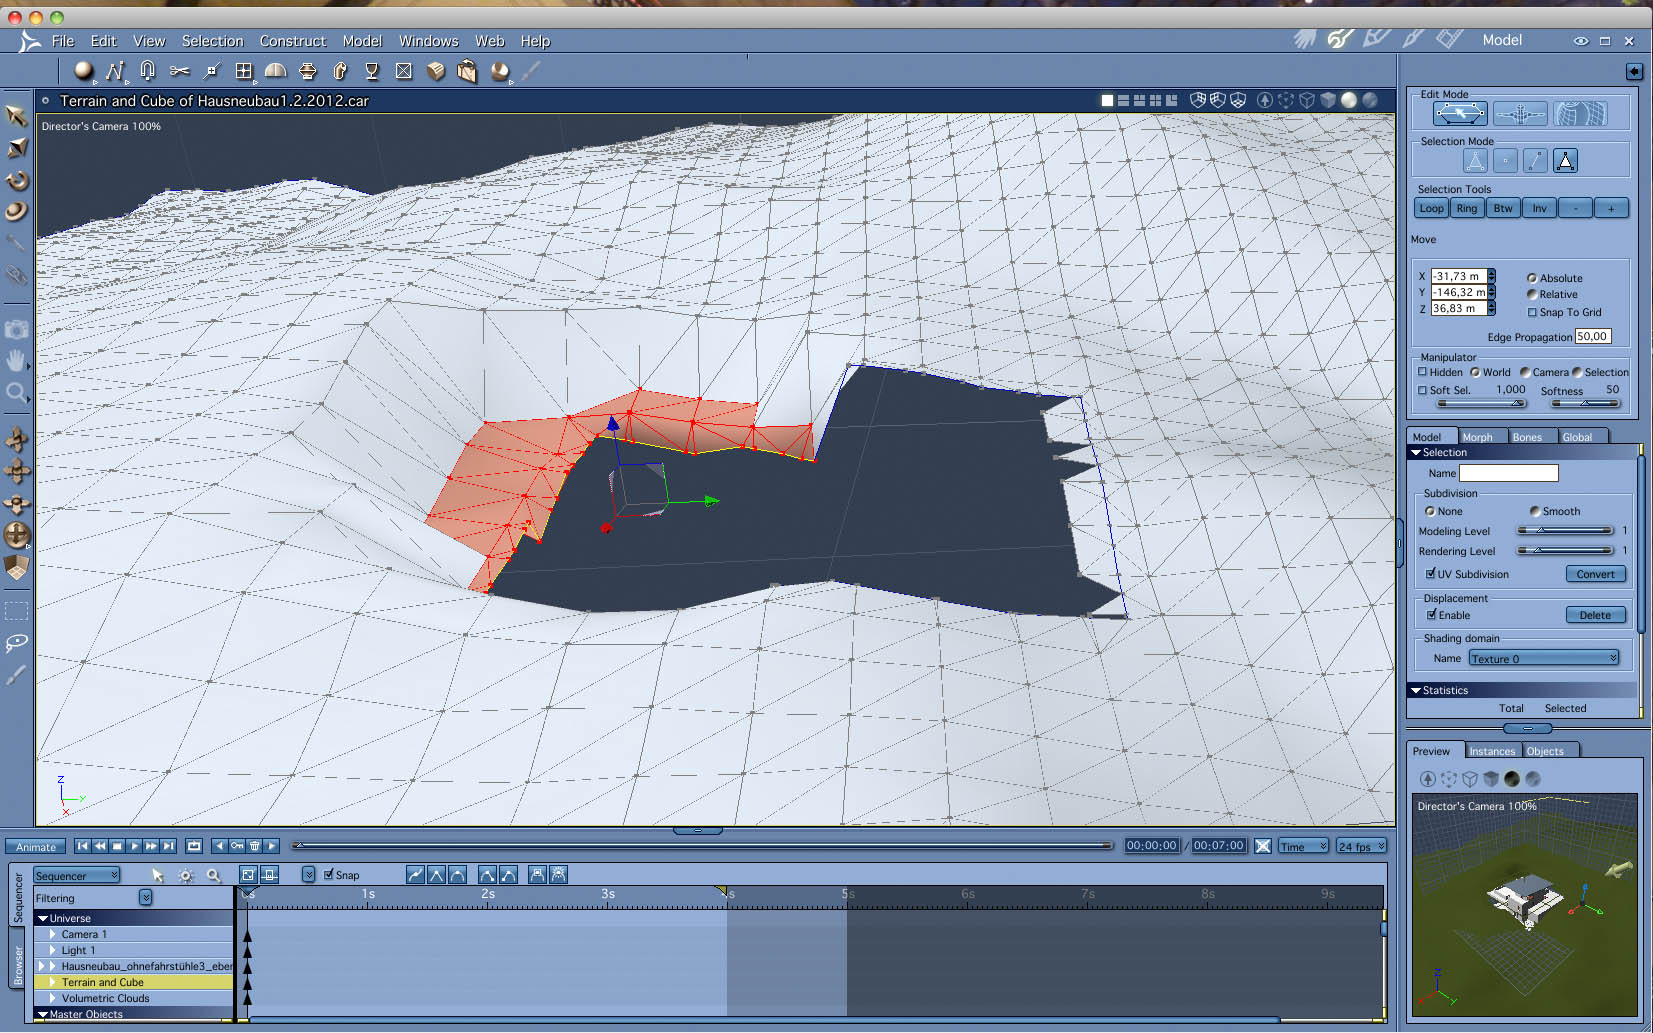Adjust the Rendering Level slider
1653x1033 pixels.
tap(1565, 551)
